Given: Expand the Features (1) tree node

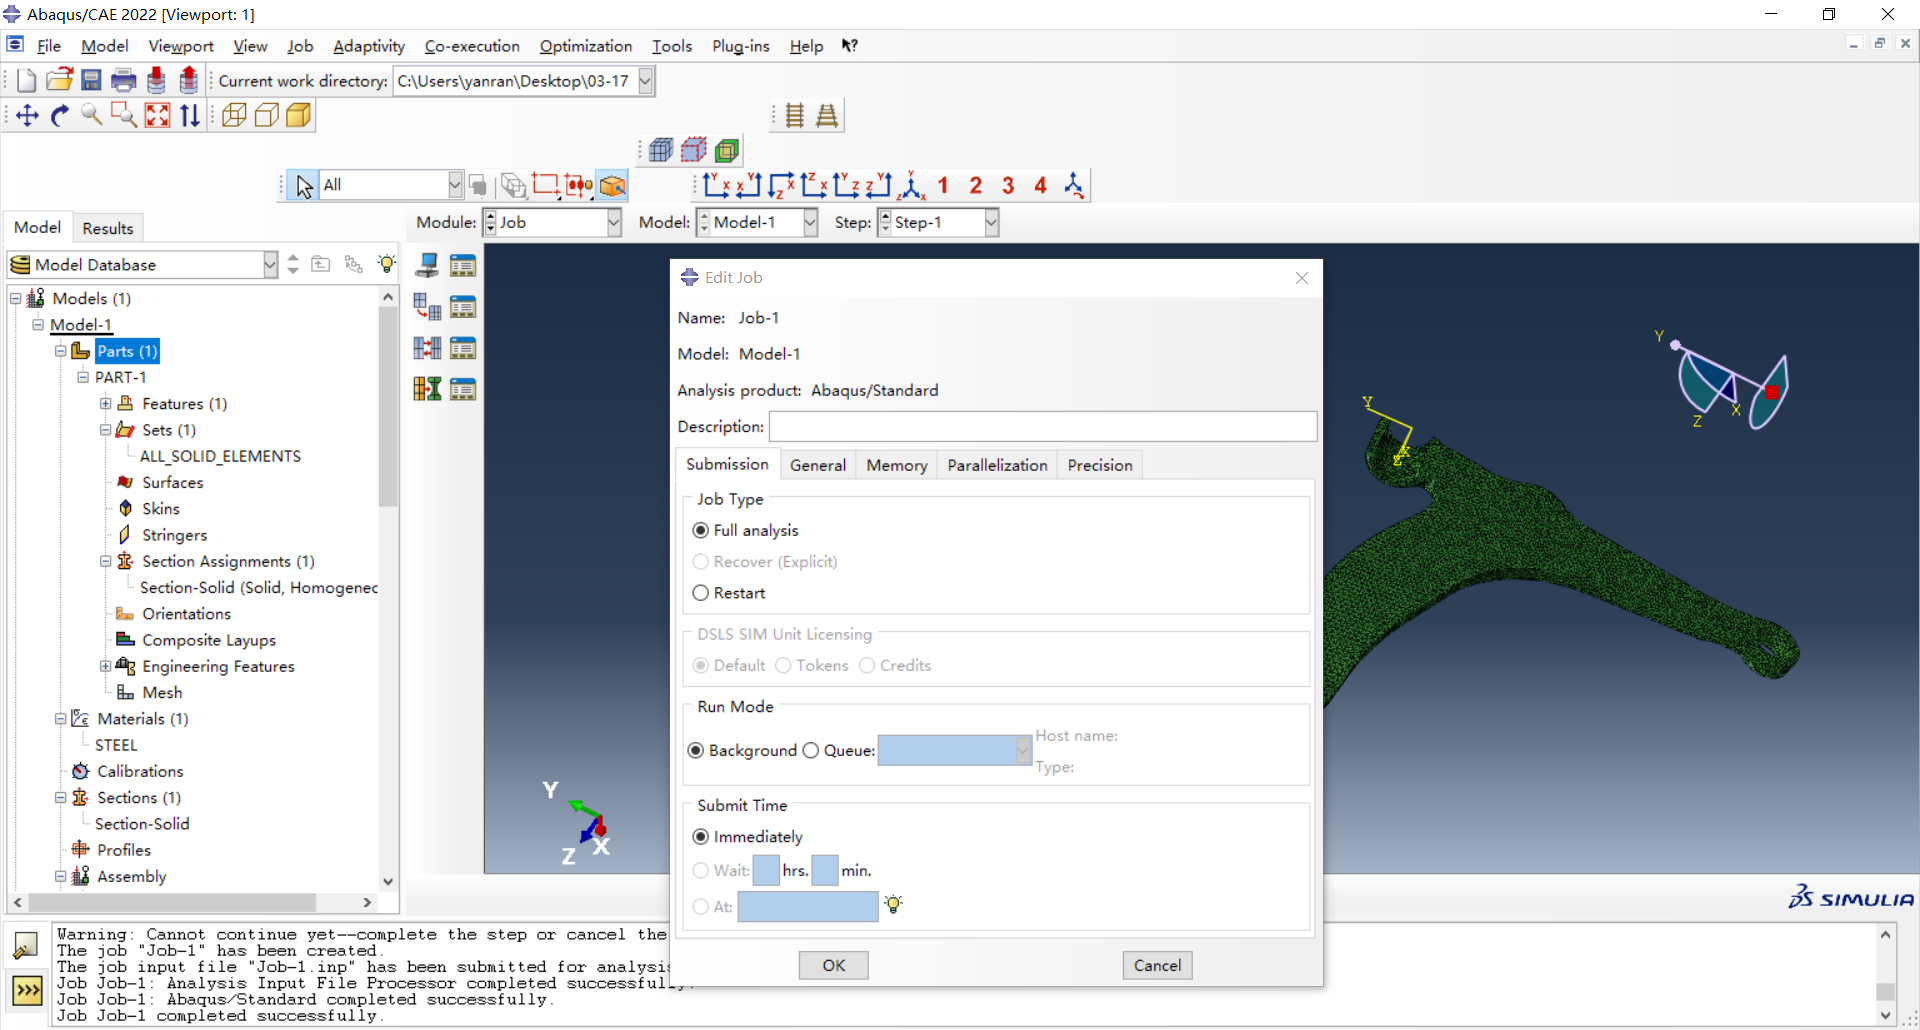Looking at the screenshot, I should [105, 404].
